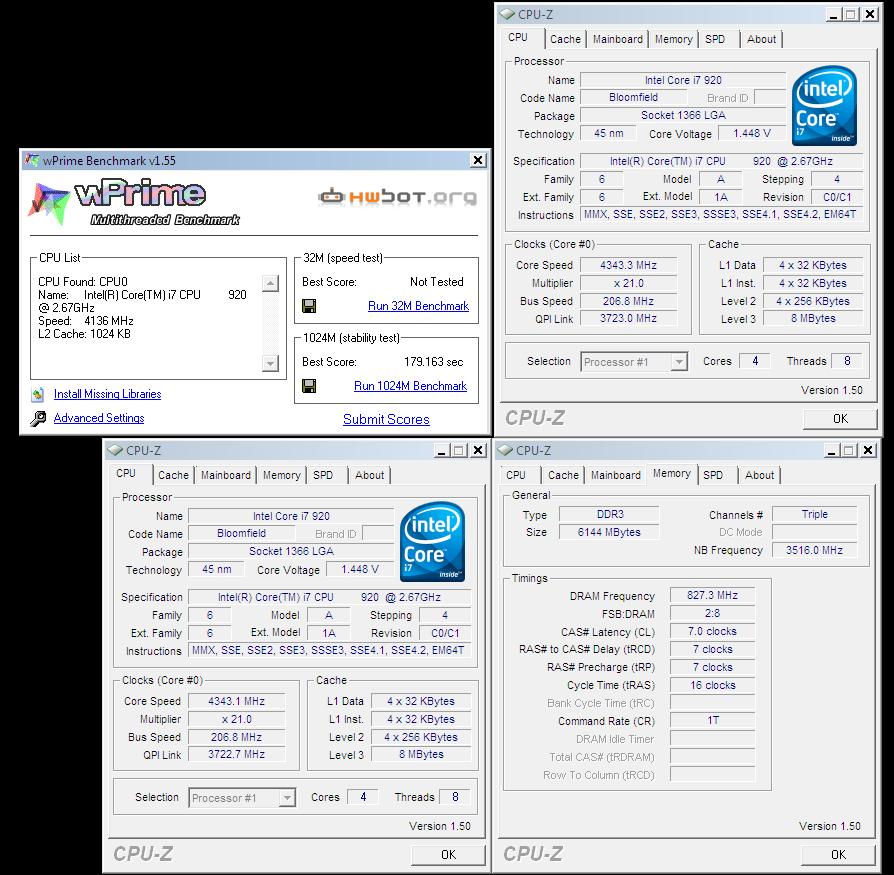894x875 pixels.
Task: Click the Submit Scores link
Action: (x=386, y=420)
